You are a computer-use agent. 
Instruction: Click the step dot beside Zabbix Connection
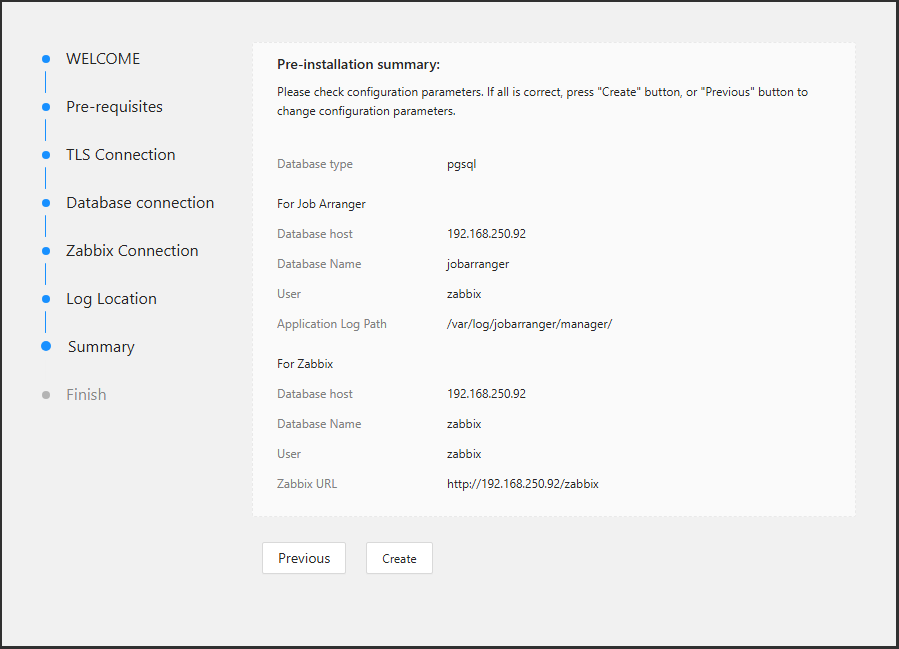coord(46,251)
